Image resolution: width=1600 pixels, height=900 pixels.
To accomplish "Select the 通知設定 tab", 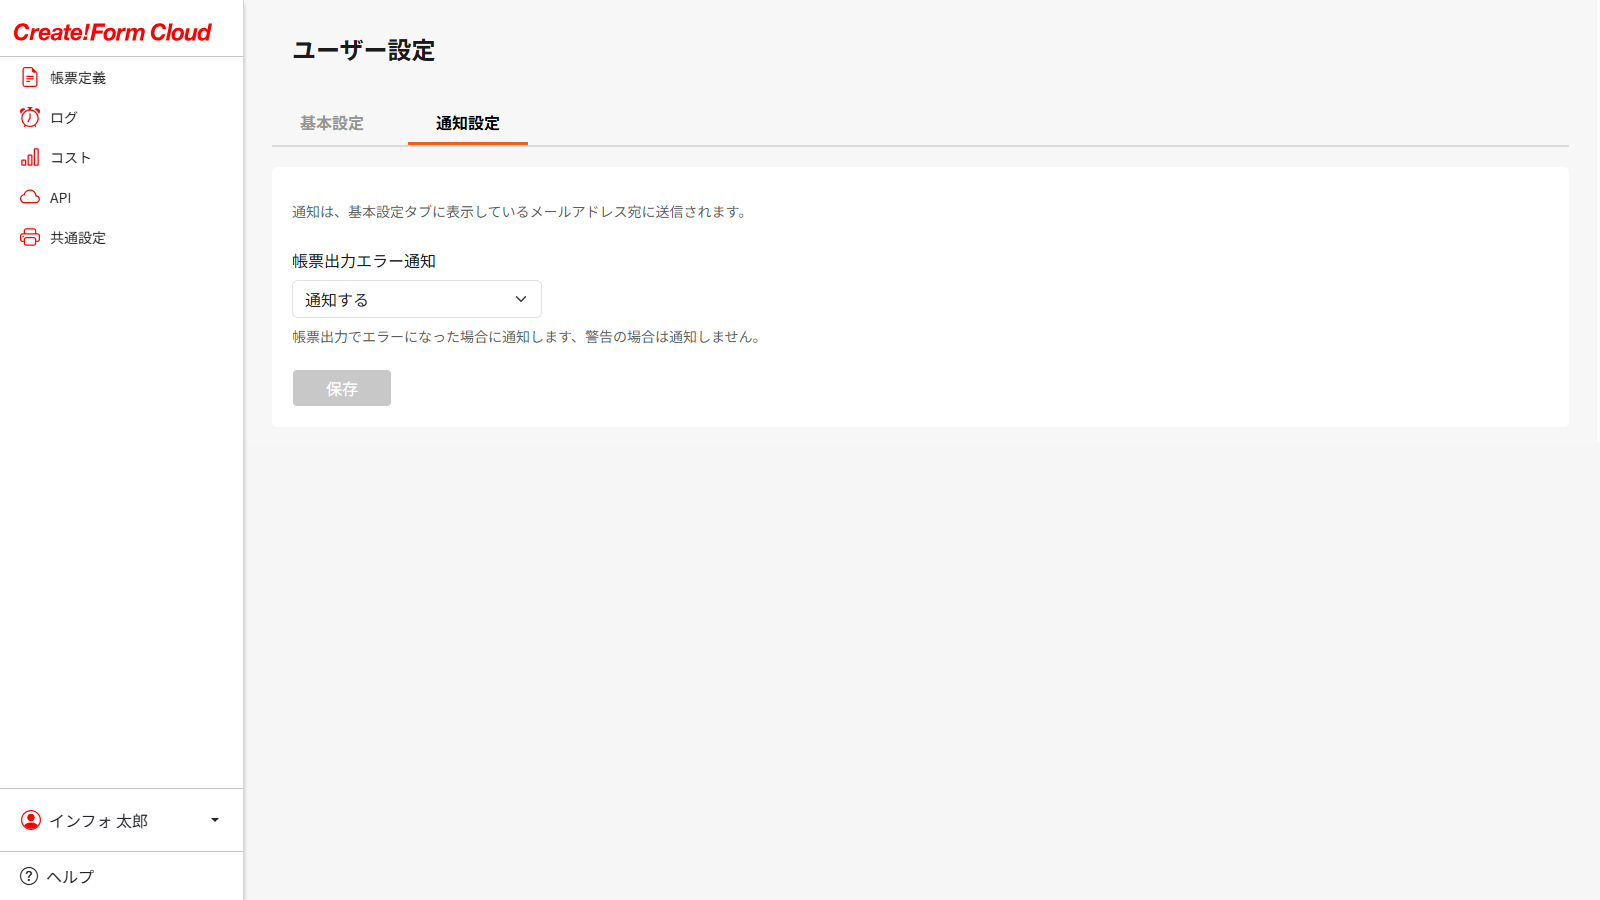I will 467,123.
